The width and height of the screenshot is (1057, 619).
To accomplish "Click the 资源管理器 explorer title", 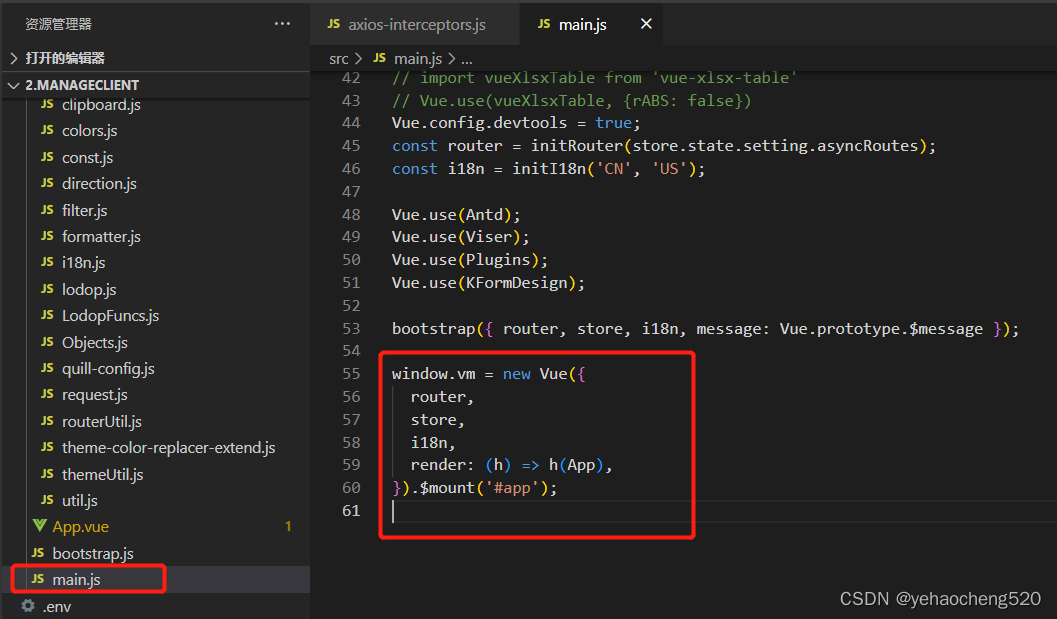I will pos(59,24).
